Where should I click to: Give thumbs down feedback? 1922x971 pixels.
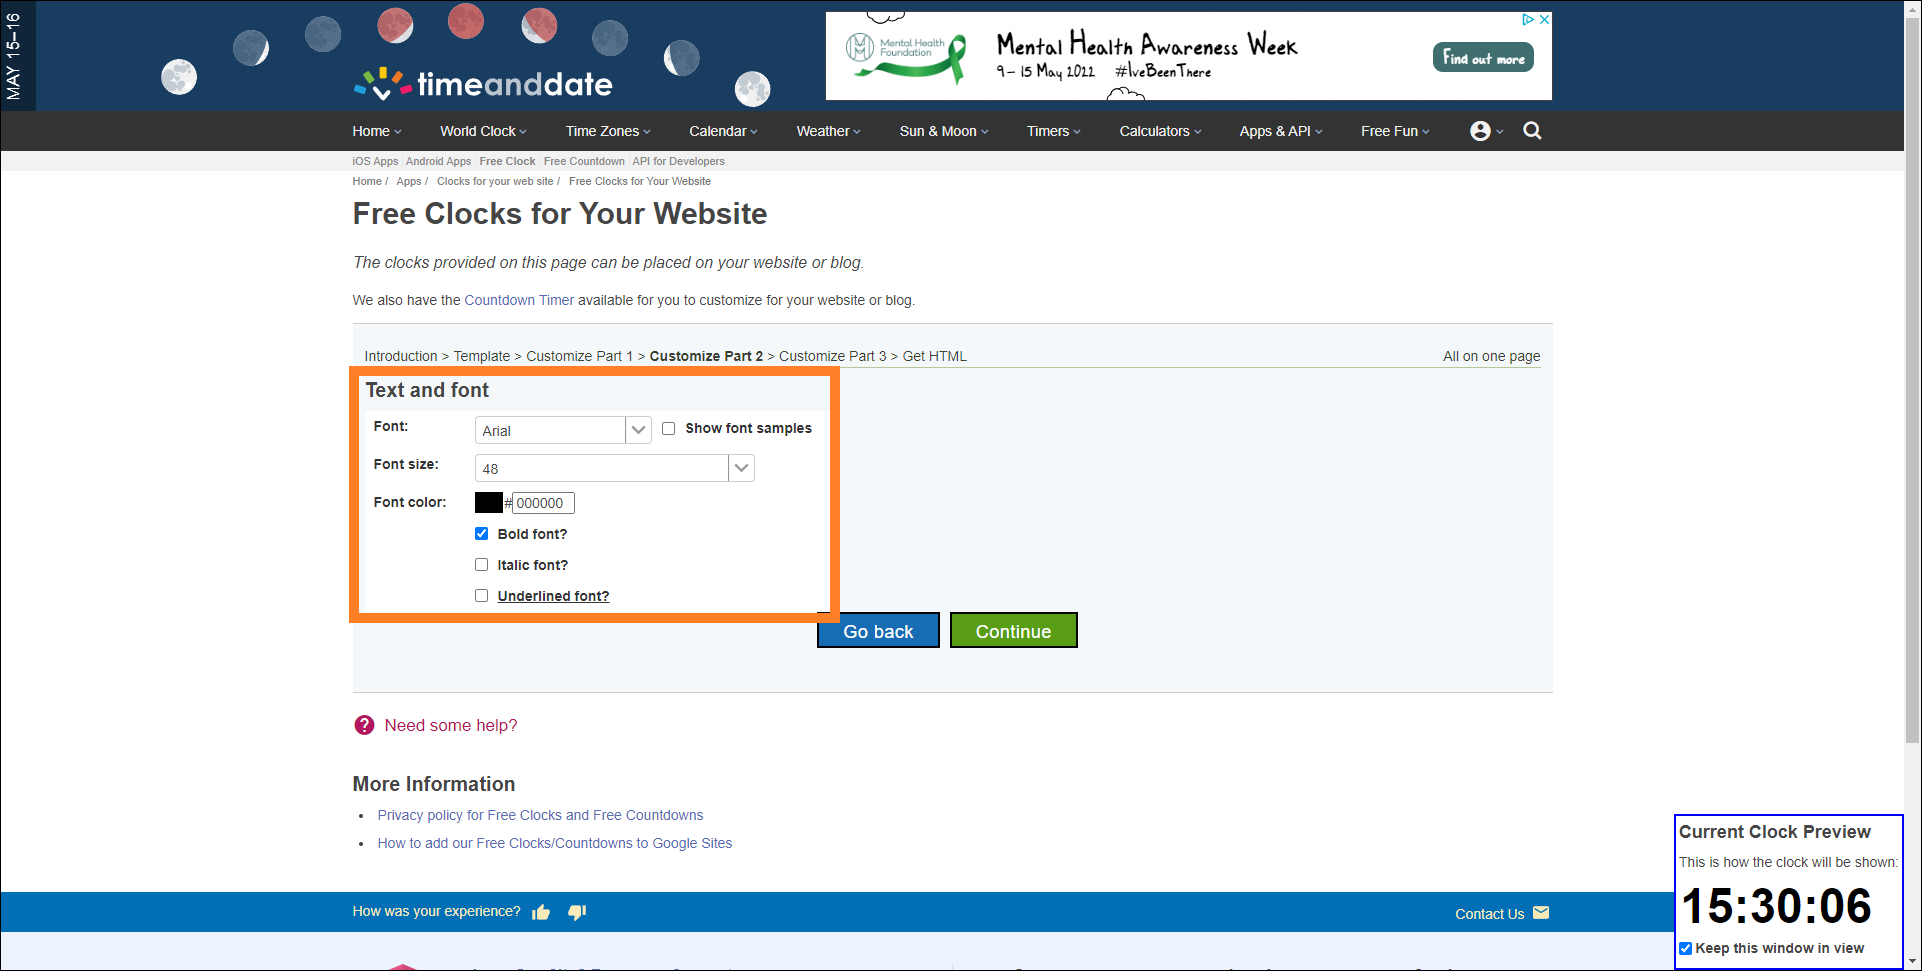[x=577, y=912]
